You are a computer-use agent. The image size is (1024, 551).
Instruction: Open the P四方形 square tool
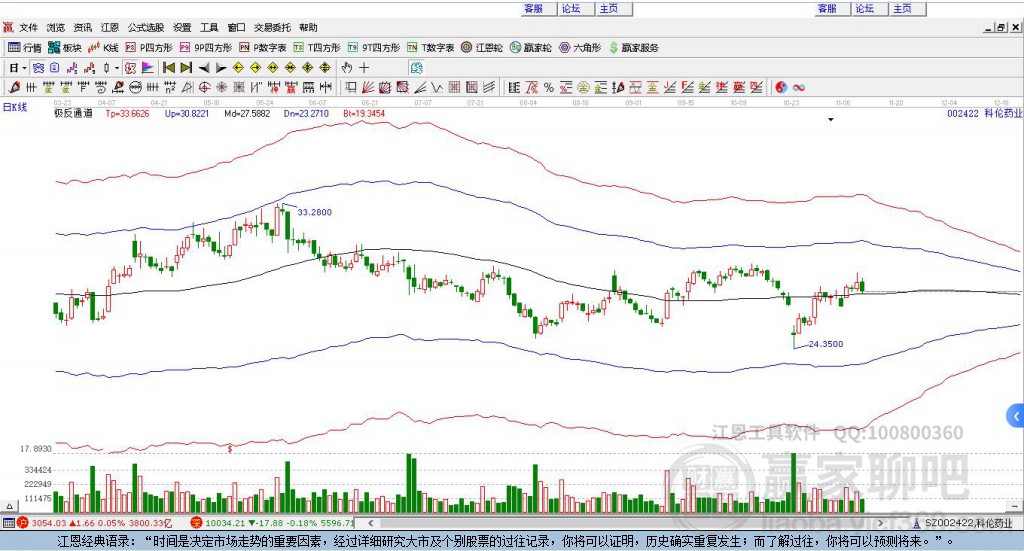(148, 48)
